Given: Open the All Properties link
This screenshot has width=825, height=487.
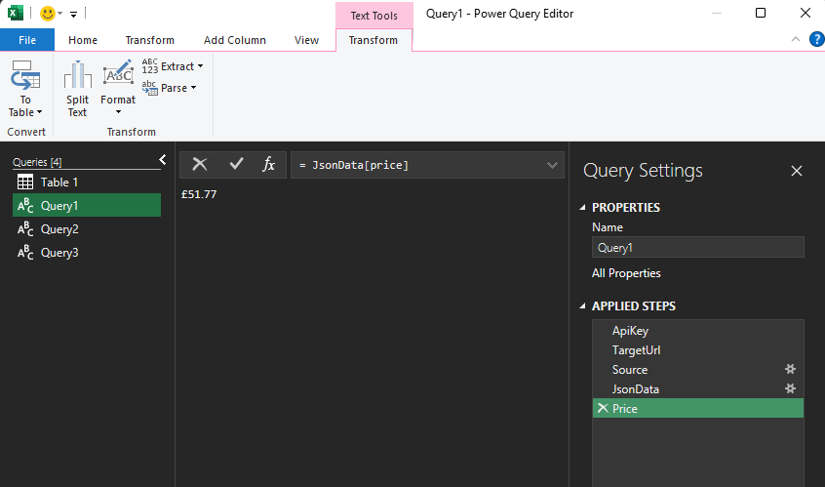Looking at the screenshot, I should coord(626,273).
